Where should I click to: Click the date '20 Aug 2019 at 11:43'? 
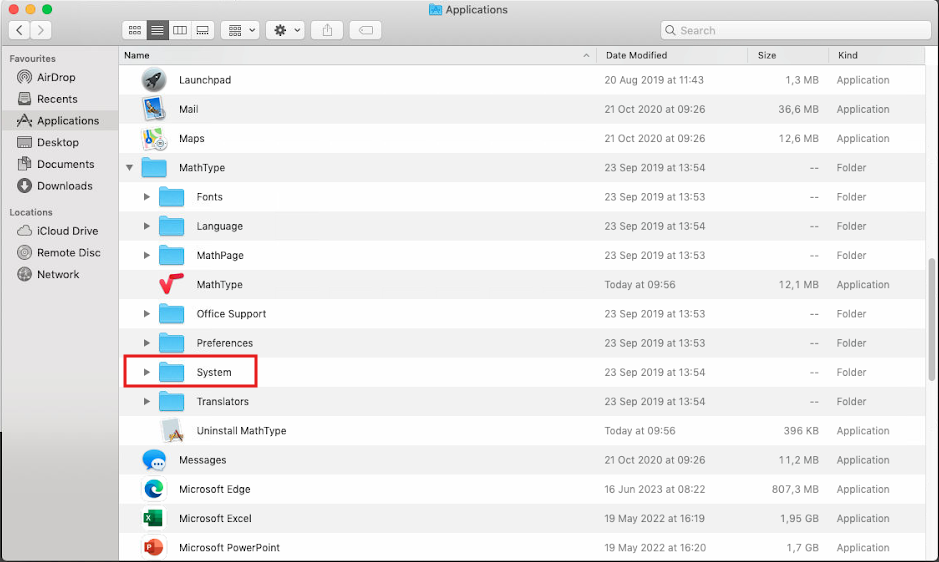tap(654, 80)
